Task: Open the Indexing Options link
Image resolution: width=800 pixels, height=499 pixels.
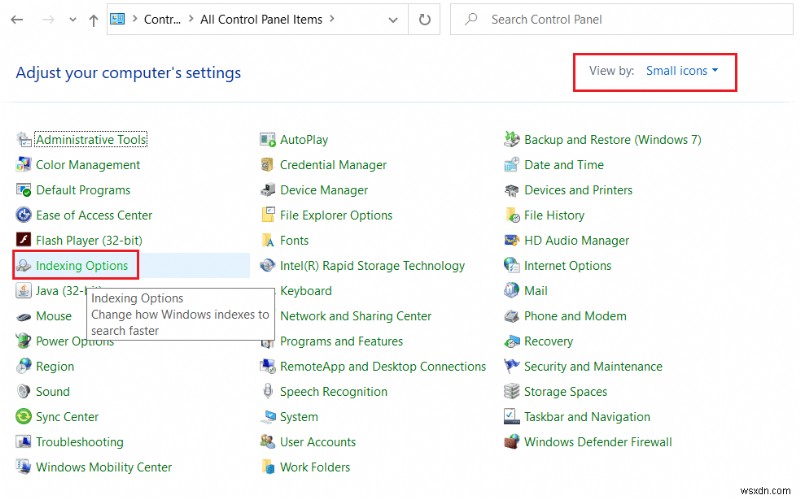Action: [x=82, y=266]
